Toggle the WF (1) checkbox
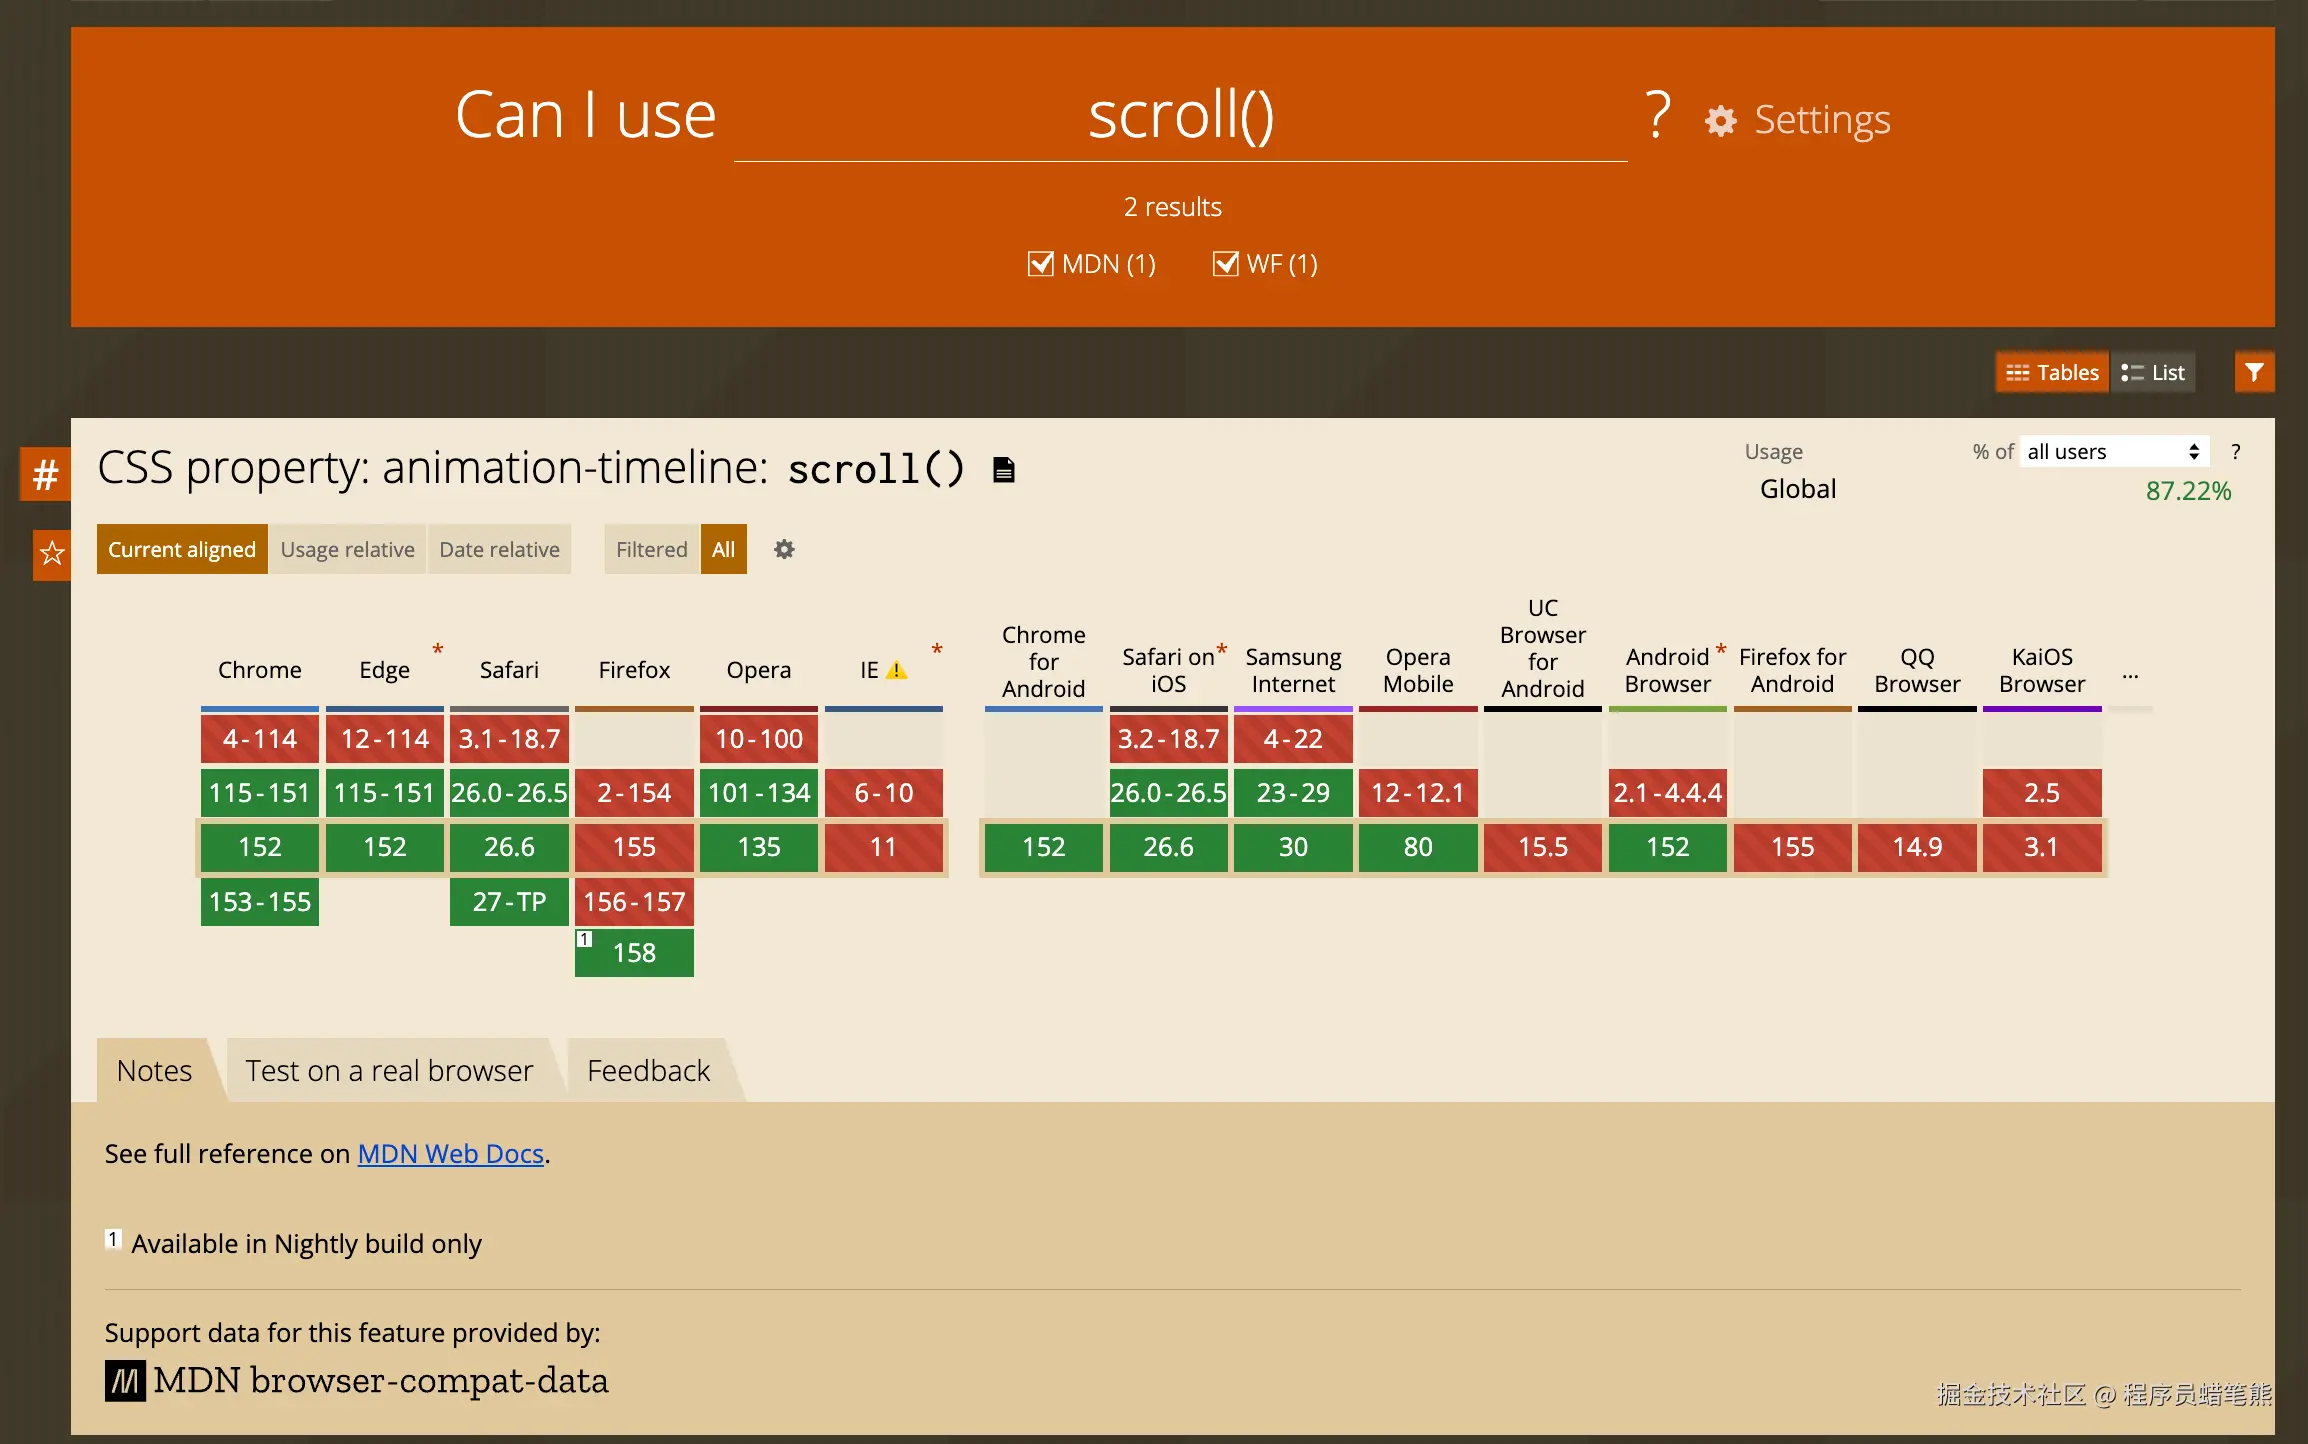 tap(1225, 264)
